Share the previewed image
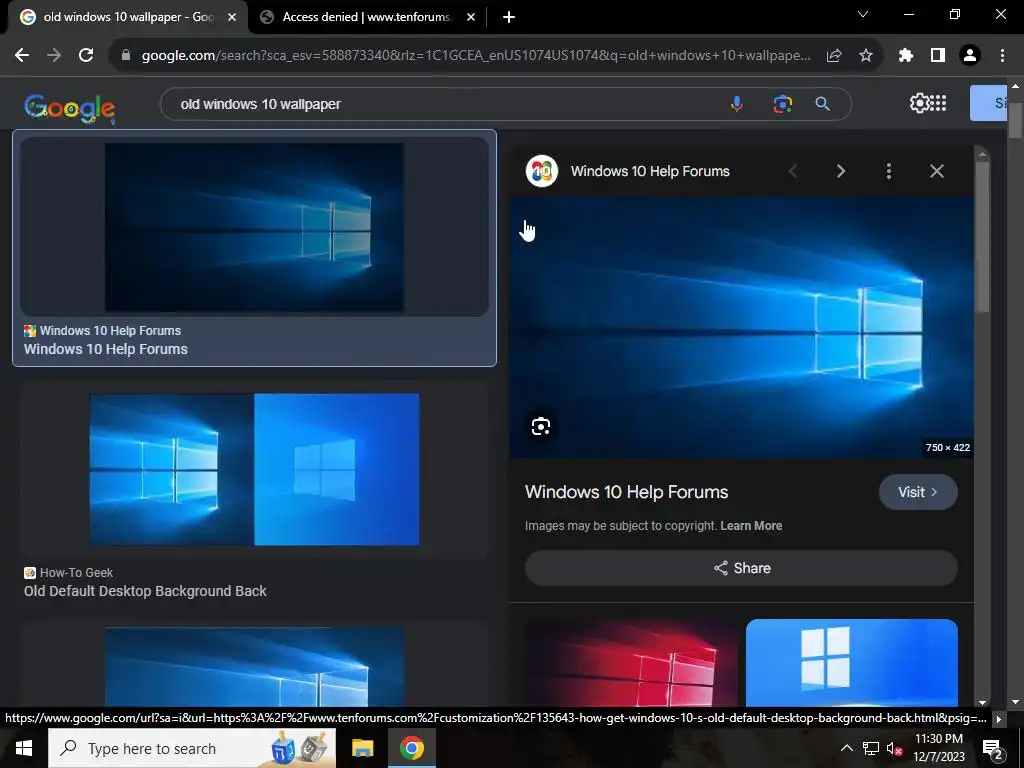Viewport: 1024px width, 768px height. click(741, 568)
